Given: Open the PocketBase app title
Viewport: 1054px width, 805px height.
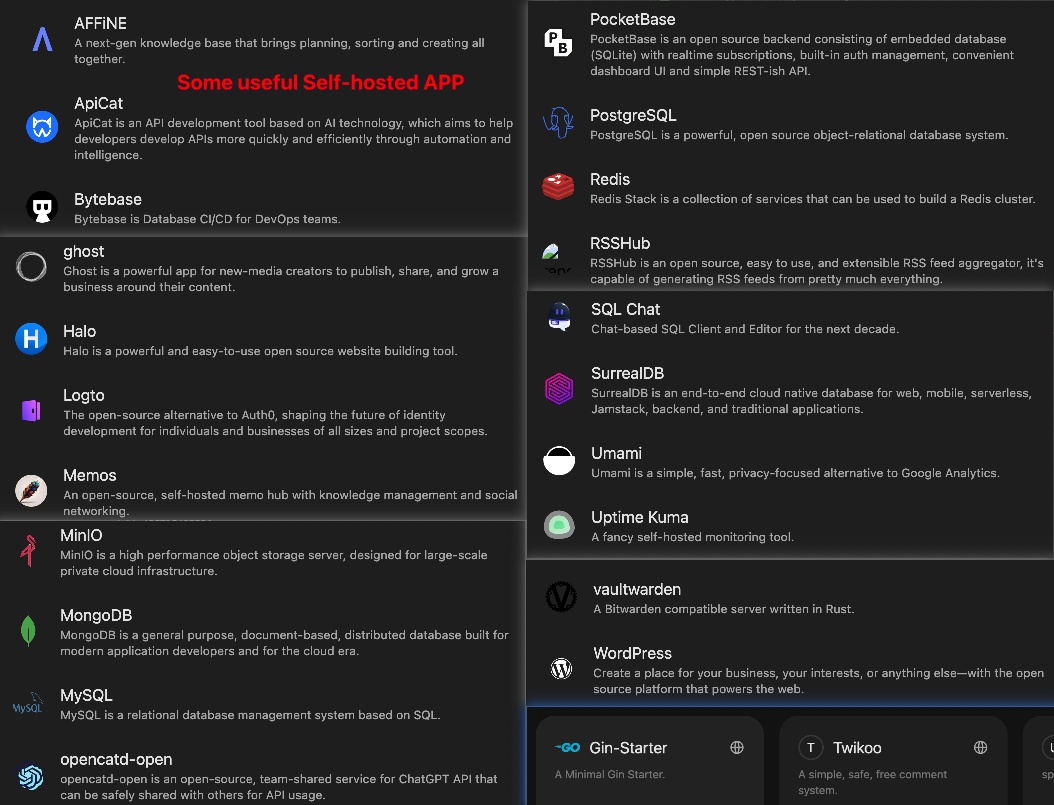Looking at the screenshot, I should tap(632, 19).
